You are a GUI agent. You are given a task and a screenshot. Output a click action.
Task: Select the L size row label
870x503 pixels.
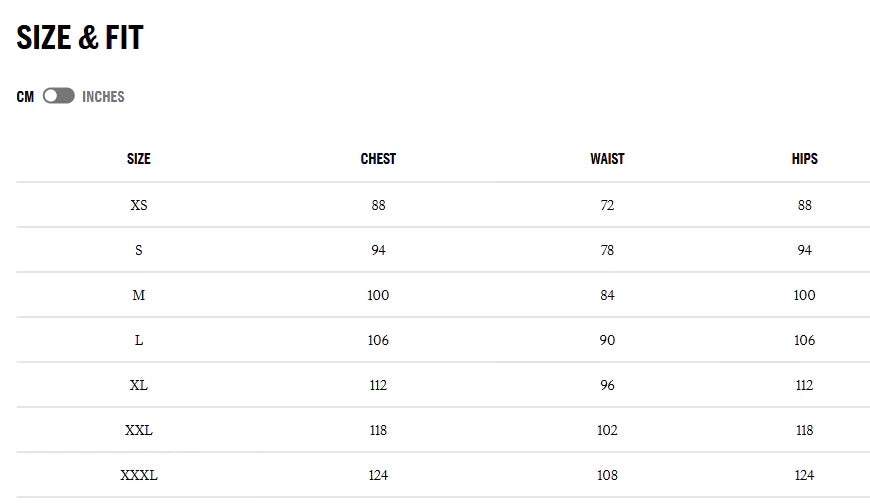139,340
